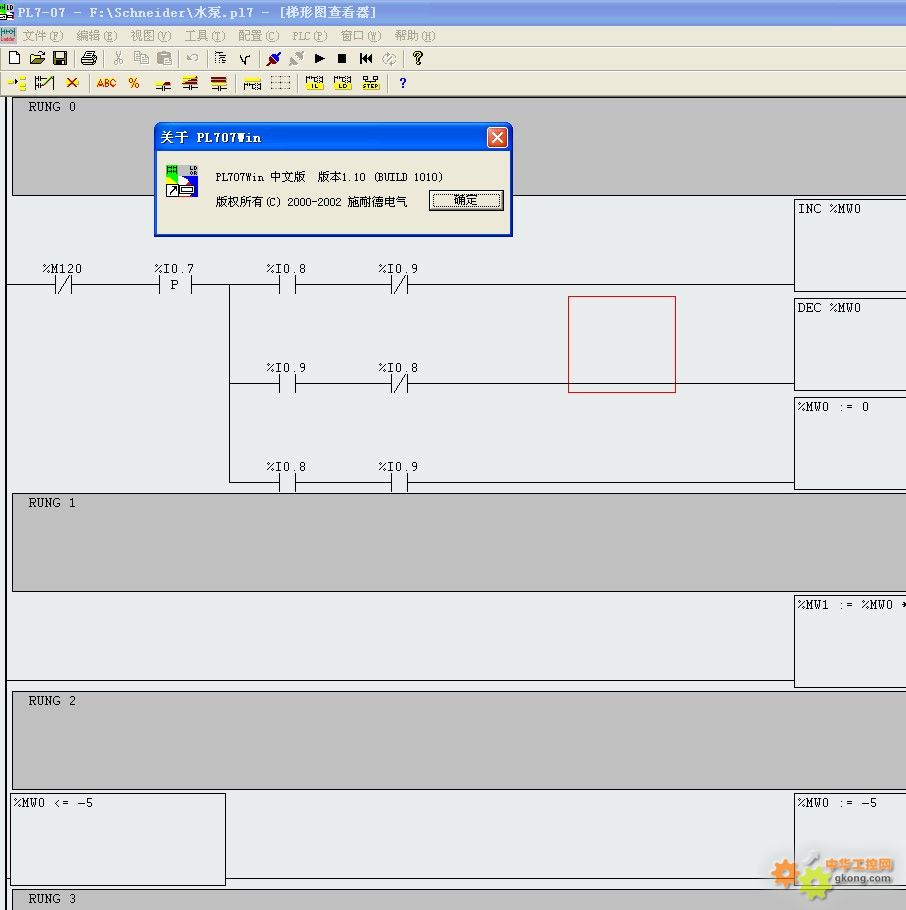Toggle the dotted grid display icon
Viewport: 906px width, 910px height.
tap(280, 83)
